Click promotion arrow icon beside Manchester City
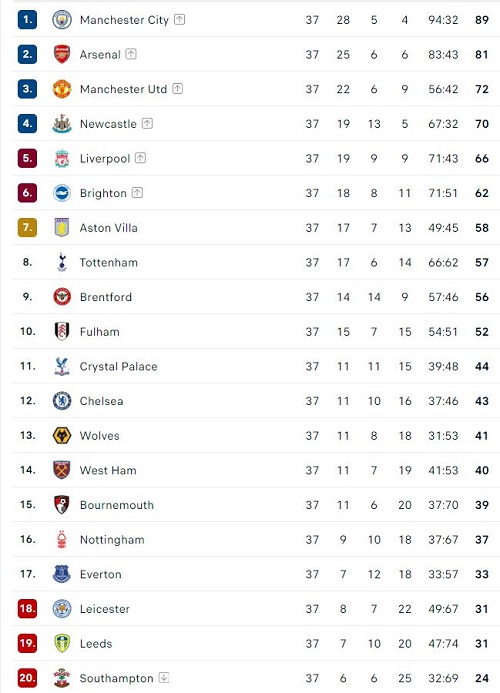The height and width of the screenshot is (693, 500). click(x=179, y=19)
